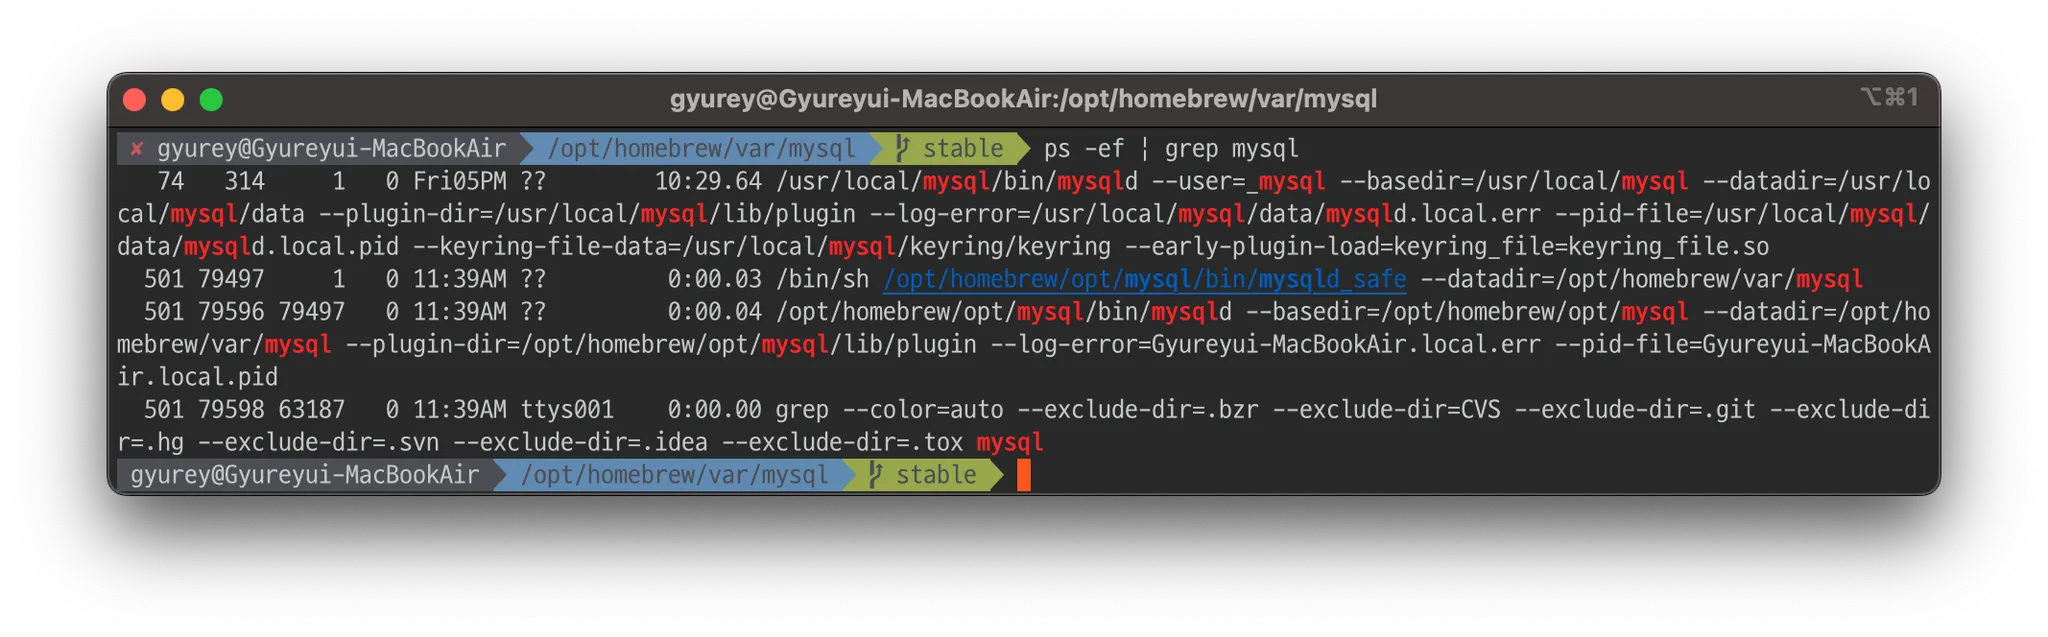Minimize the terminal with the yellow button
The image size is (2048, 637).
point(173,100)
